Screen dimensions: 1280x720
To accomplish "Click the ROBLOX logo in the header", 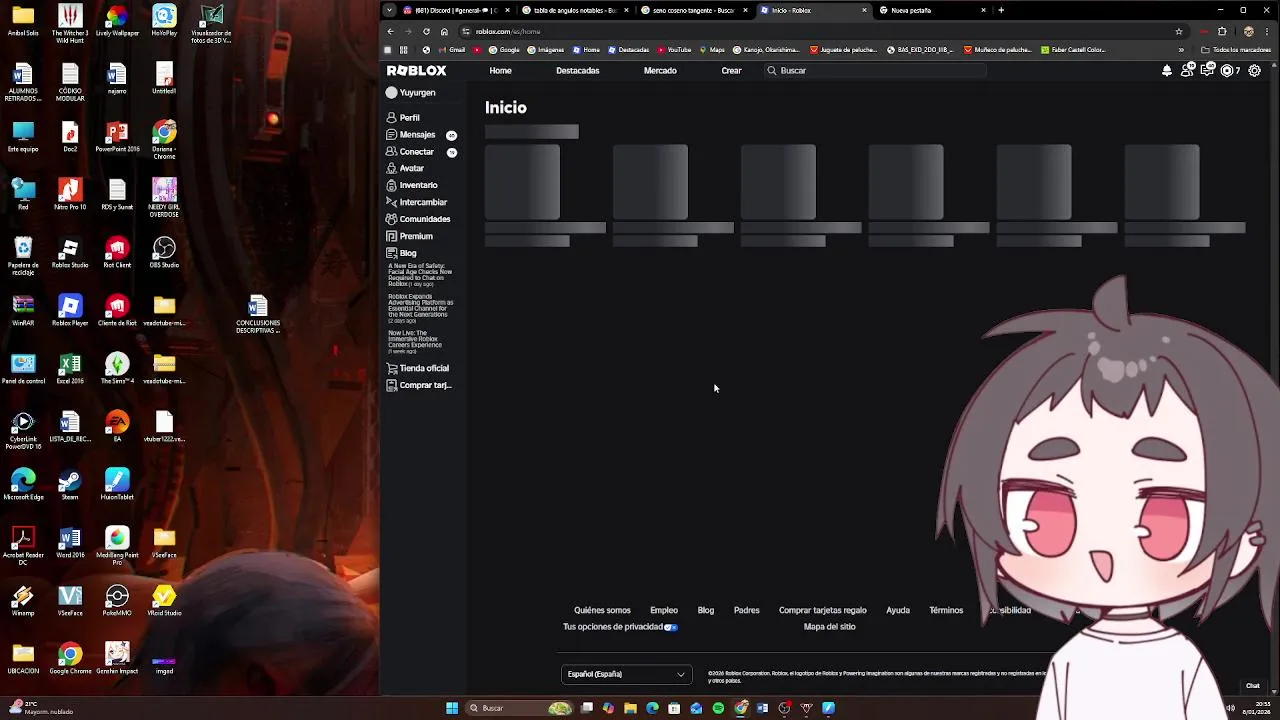I will [x=416, y=71].
